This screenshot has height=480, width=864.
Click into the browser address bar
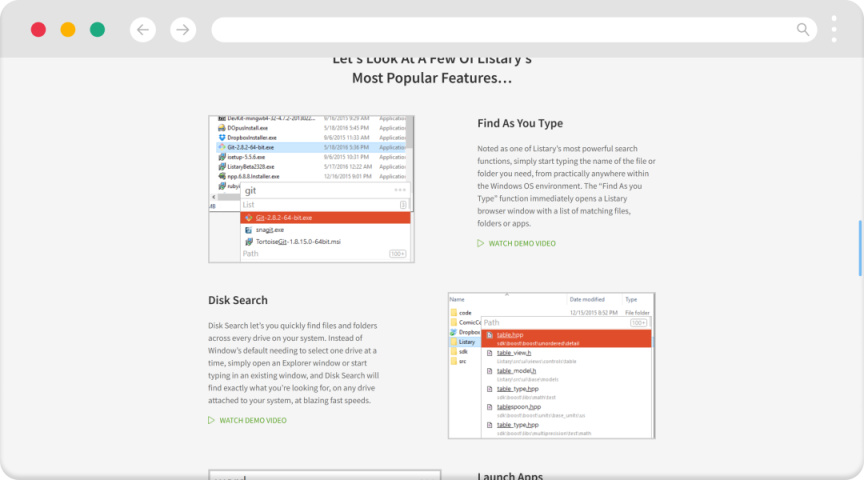pos(500,30)
